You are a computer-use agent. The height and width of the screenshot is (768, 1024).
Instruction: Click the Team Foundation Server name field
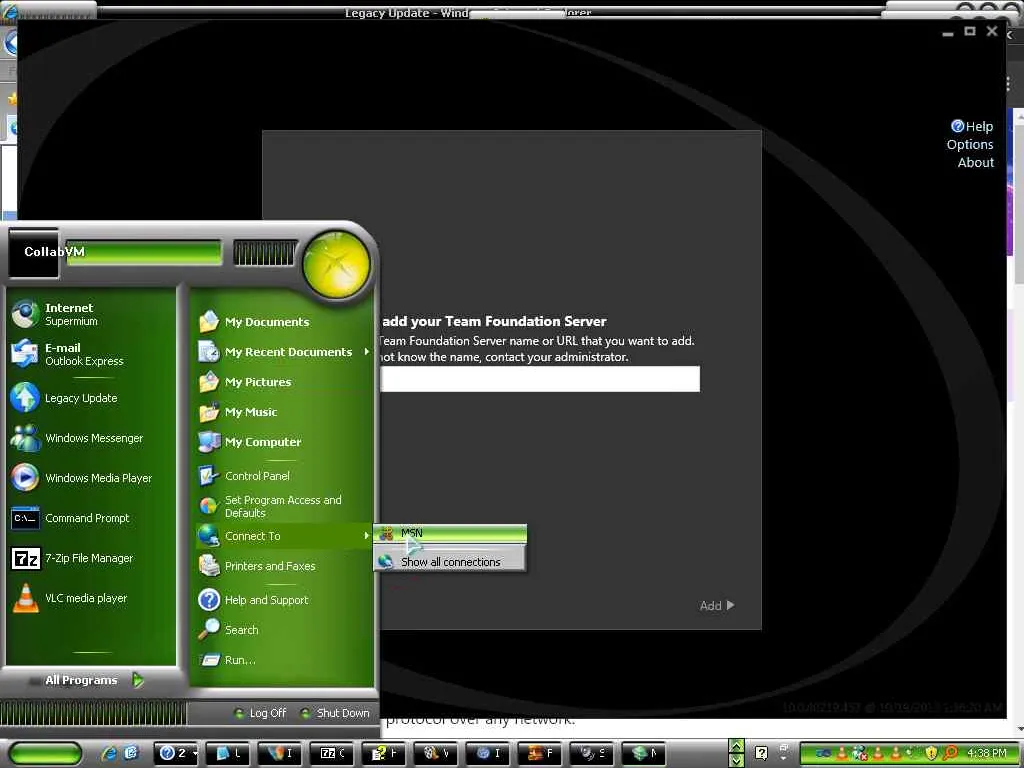click(x=540, y=379)
